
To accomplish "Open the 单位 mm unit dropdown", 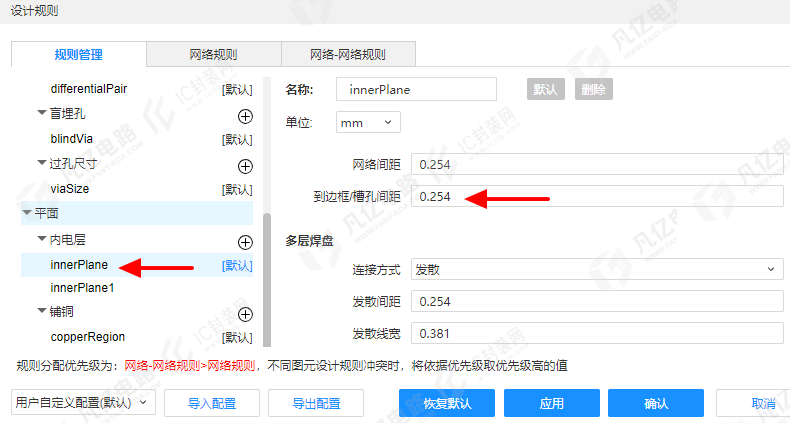I will (x=368, y=122).
